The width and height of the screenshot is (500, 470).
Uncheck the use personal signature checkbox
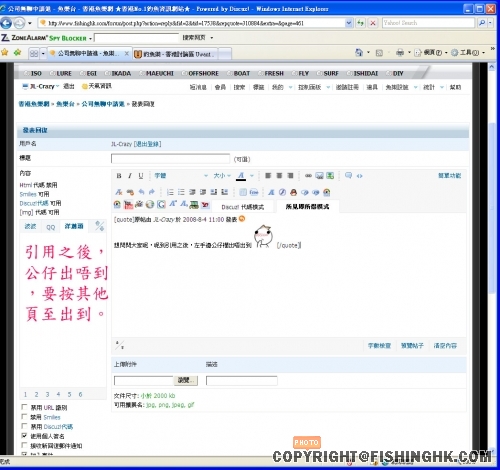pyautogui.click(x=24, y=436)
